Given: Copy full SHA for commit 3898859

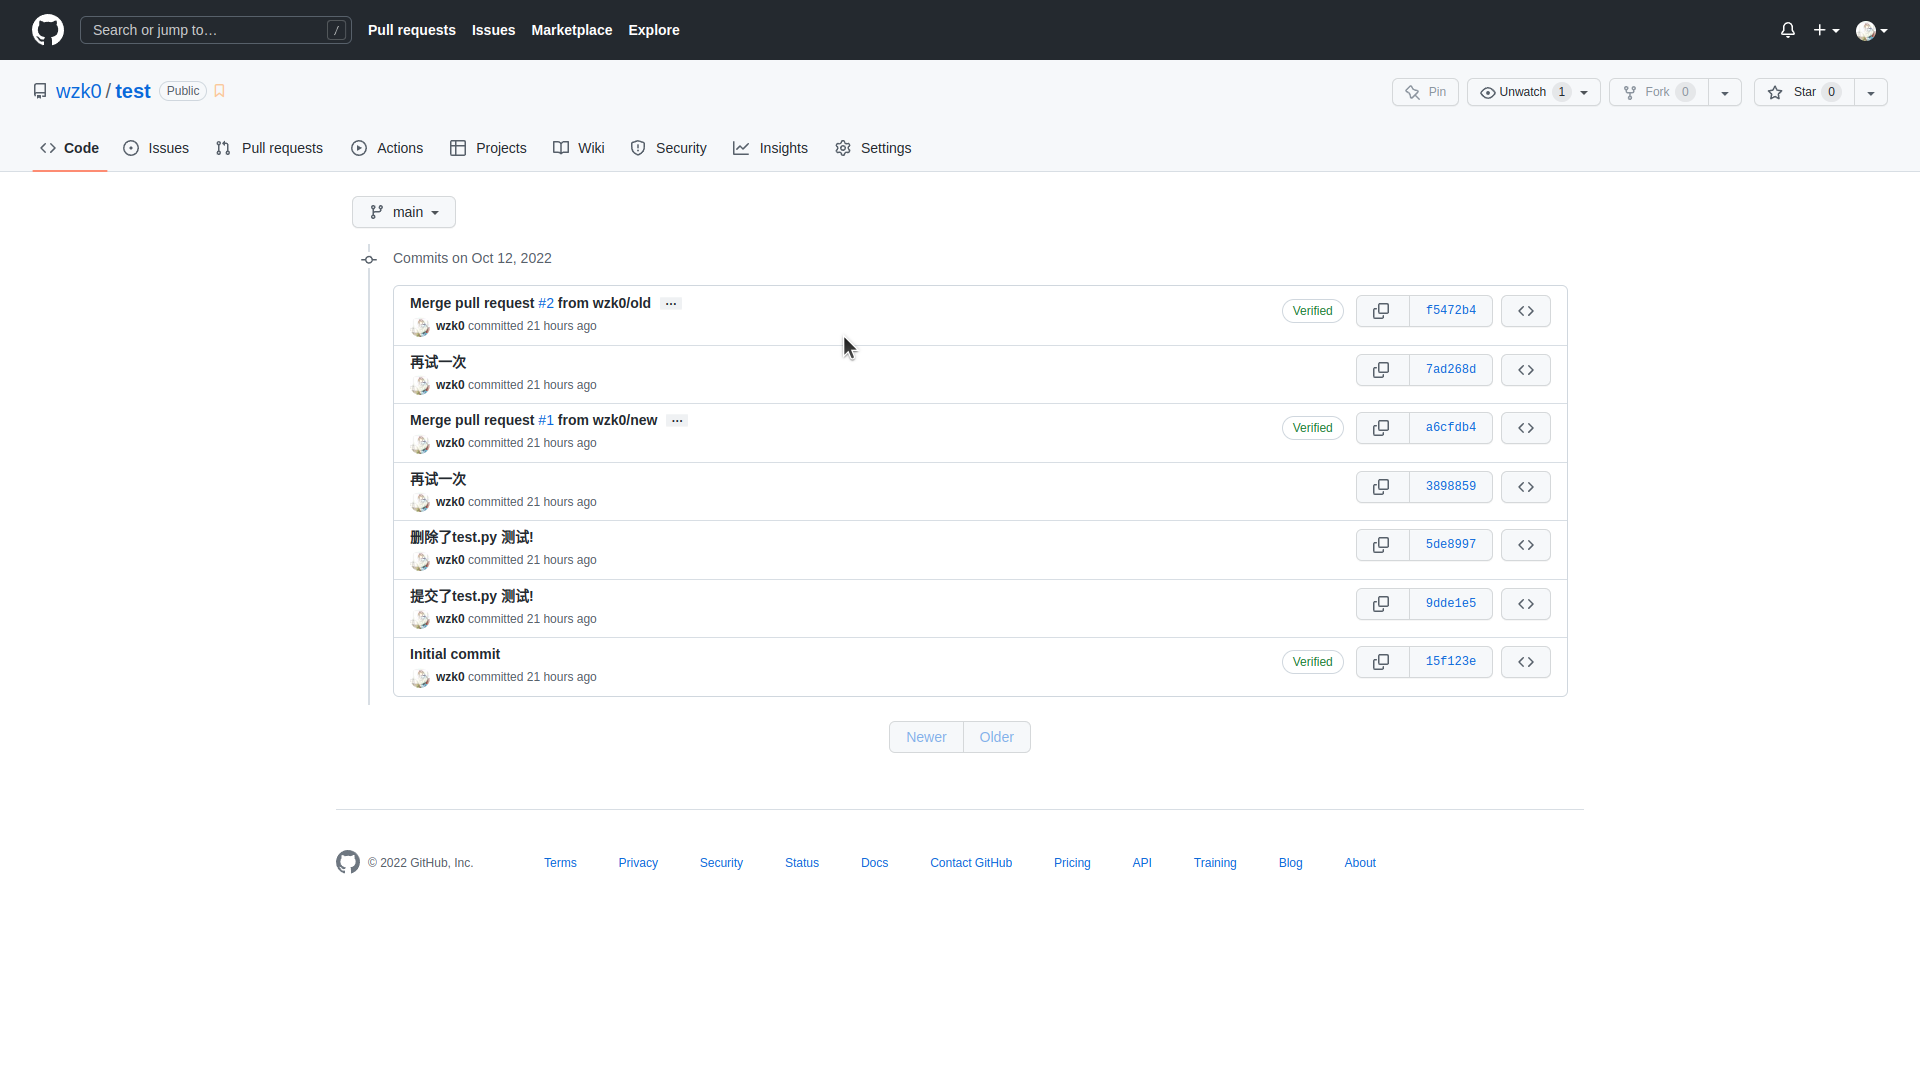Looking at the screenshot, I should (x=1381, y=487).
